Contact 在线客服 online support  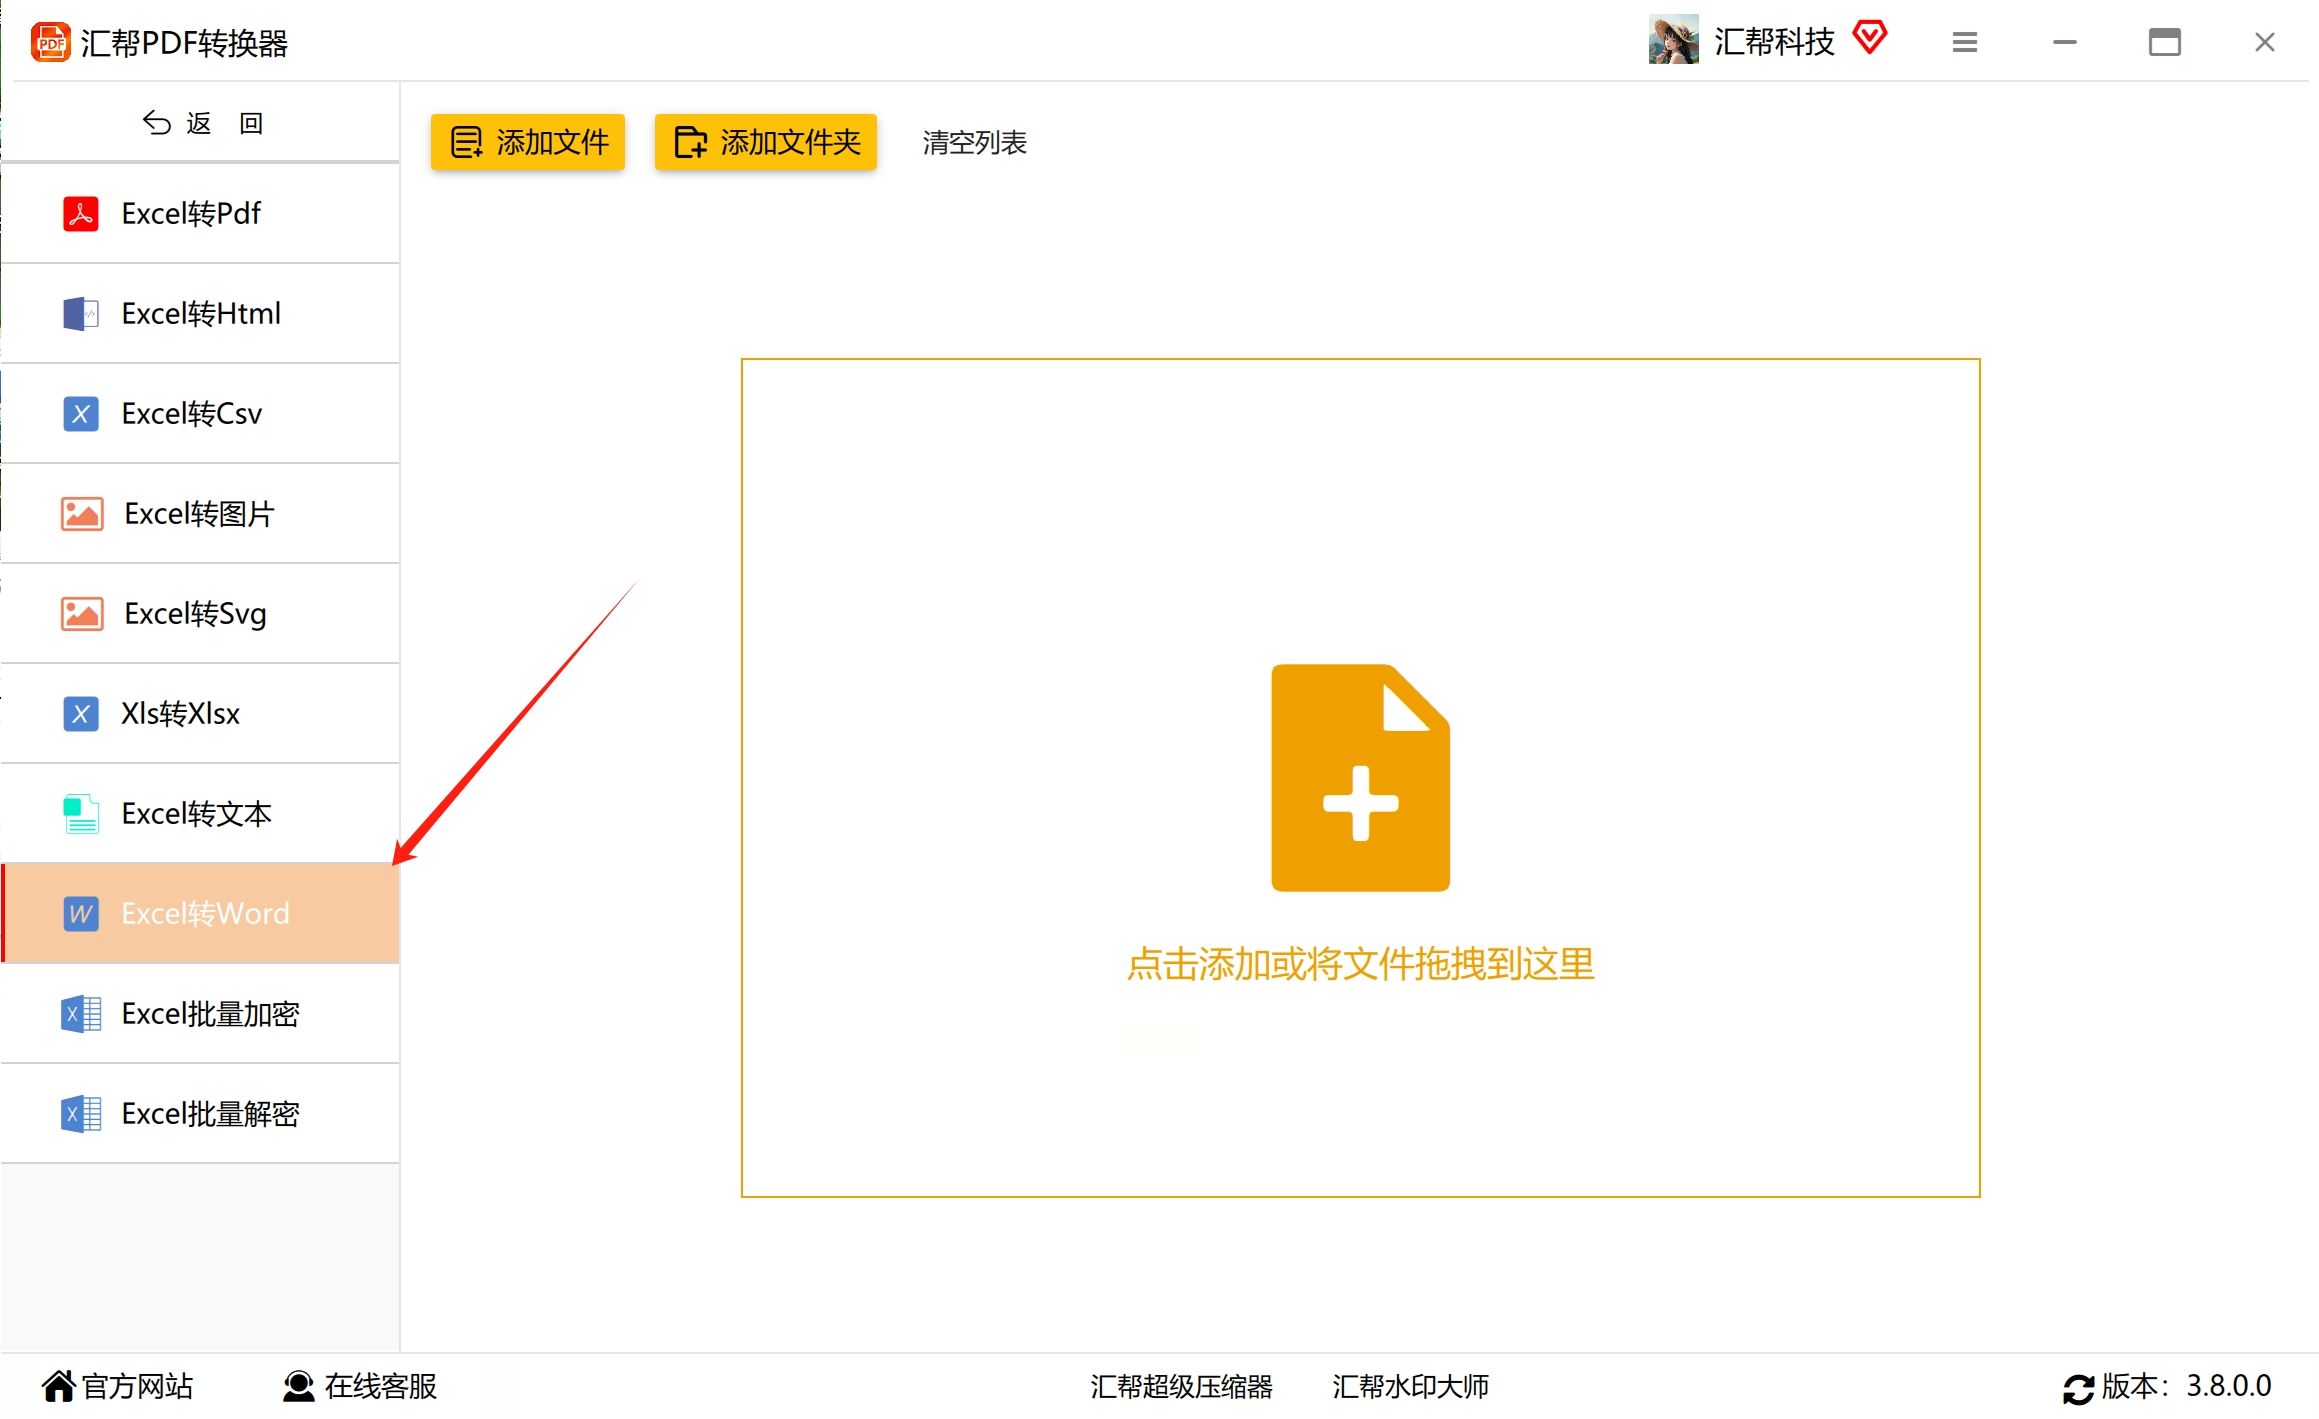(360, 1386)
